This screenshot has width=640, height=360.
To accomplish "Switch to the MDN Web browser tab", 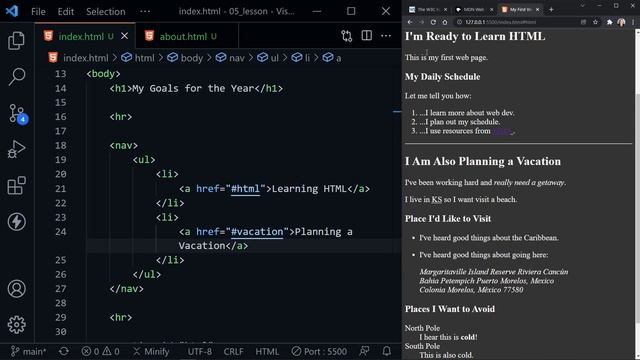I will (473, 9).
